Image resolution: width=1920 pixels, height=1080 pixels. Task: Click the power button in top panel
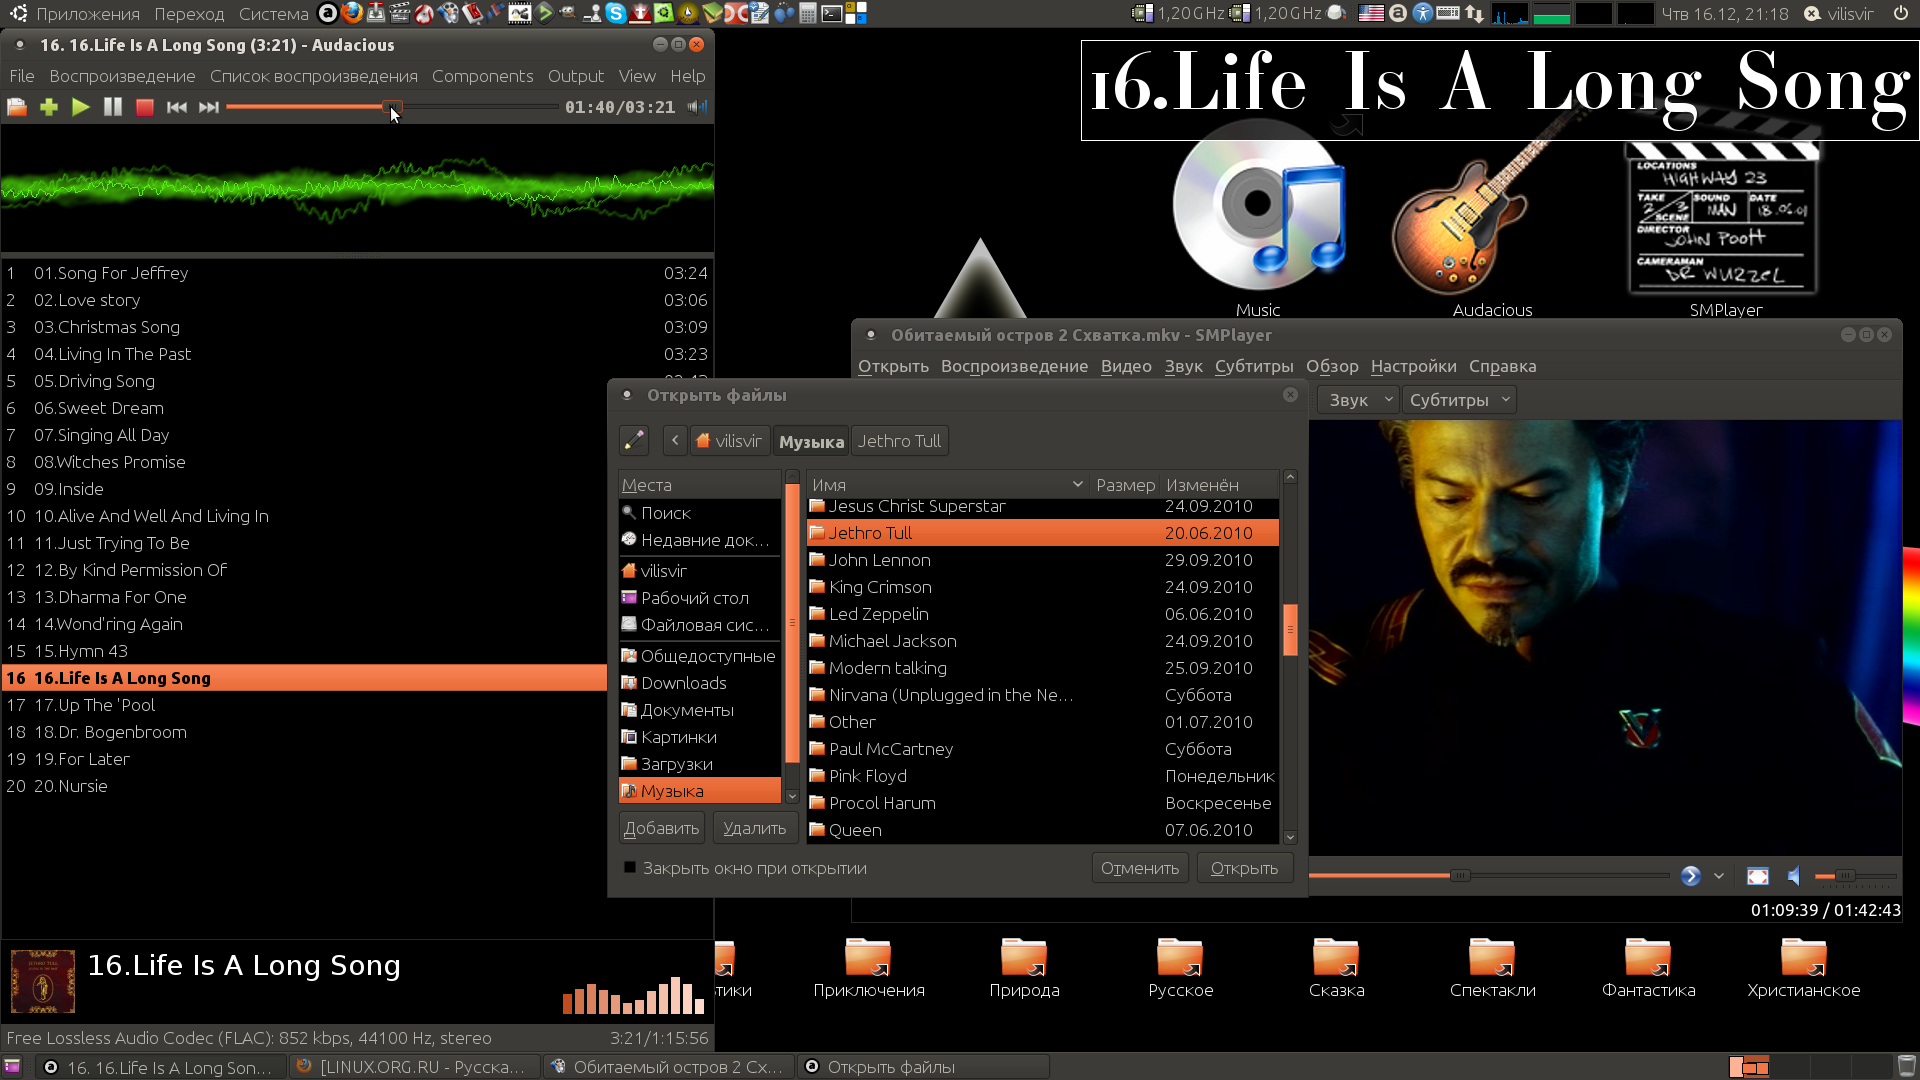[1900, 13]
